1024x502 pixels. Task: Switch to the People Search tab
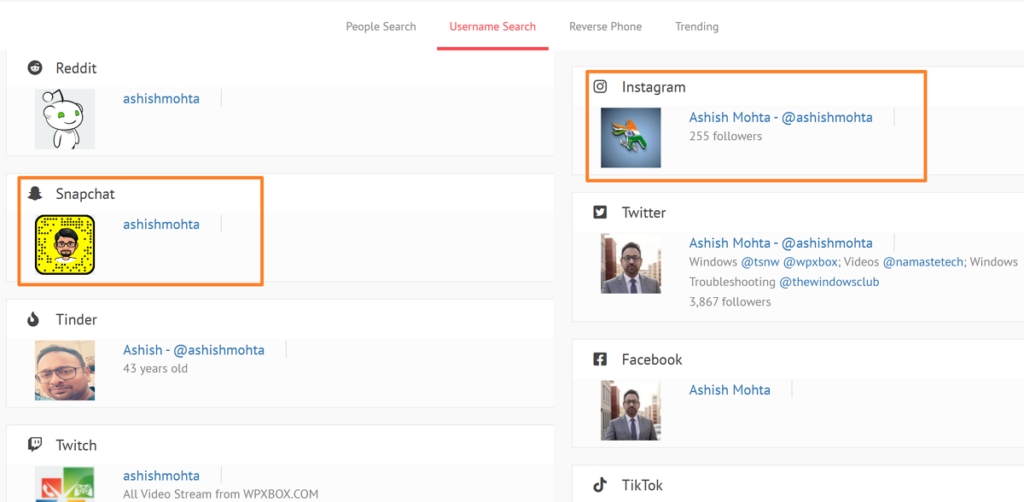(x=381, y=27)
